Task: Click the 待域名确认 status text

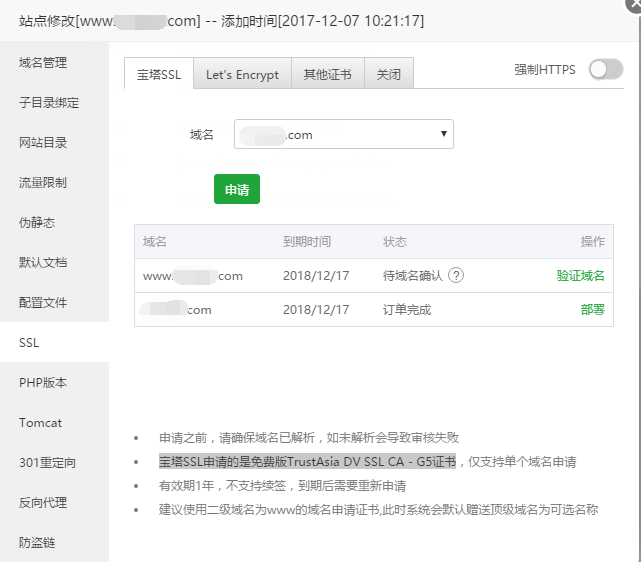Action: (412, 275)
